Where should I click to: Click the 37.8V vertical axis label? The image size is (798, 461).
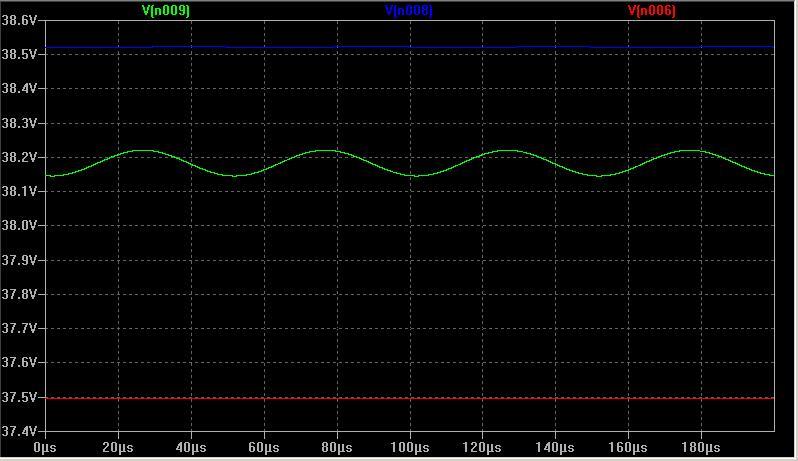click(19, 294)
